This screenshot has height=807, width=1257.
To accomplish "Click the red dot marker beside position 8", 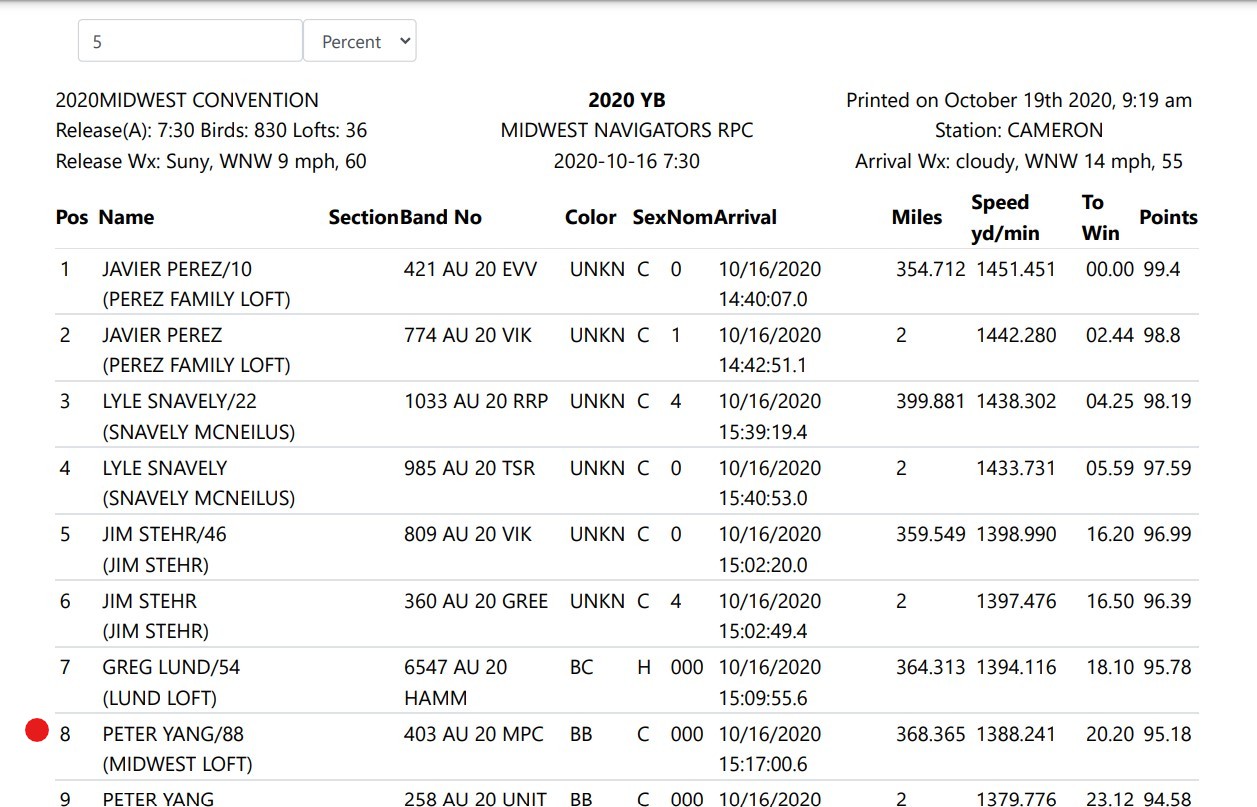I will pos(37,730).
